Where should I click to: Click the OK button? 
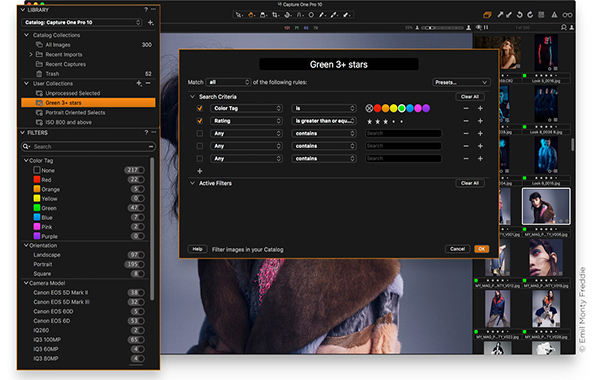(481, 249)
